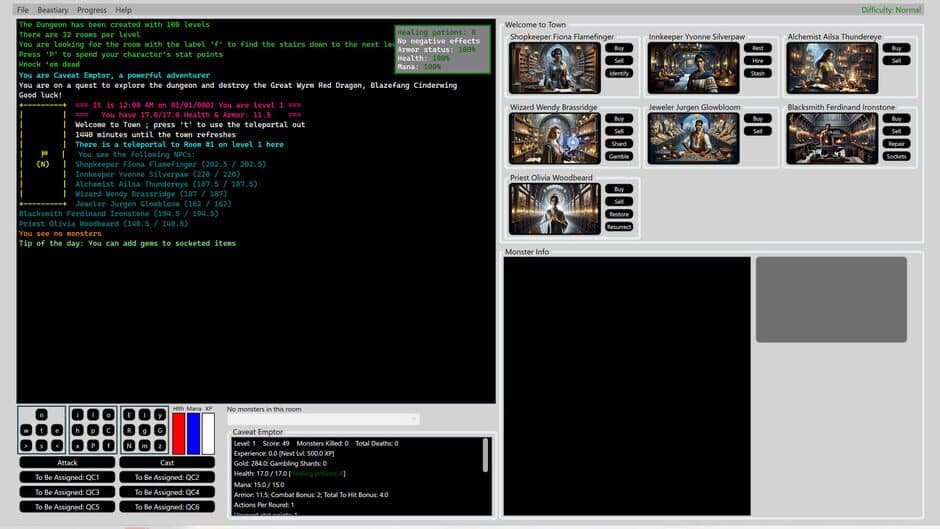Click the '>' stairs down key
The image size is (940, 529).
click(27, 445)
